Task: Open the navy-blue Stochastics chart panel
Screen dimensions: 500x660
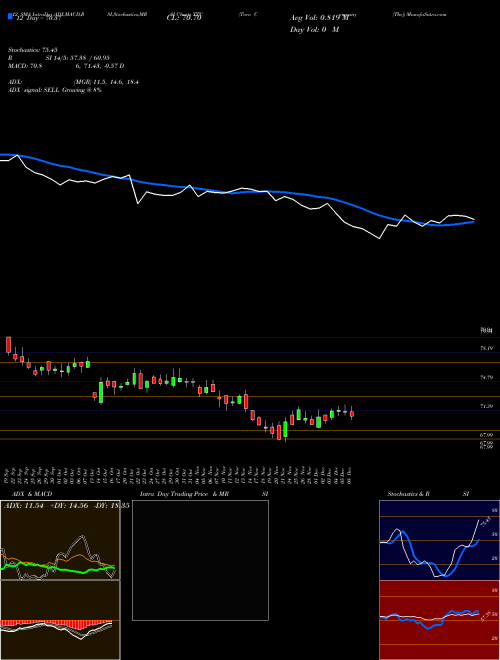Action: tap(439, 540)
